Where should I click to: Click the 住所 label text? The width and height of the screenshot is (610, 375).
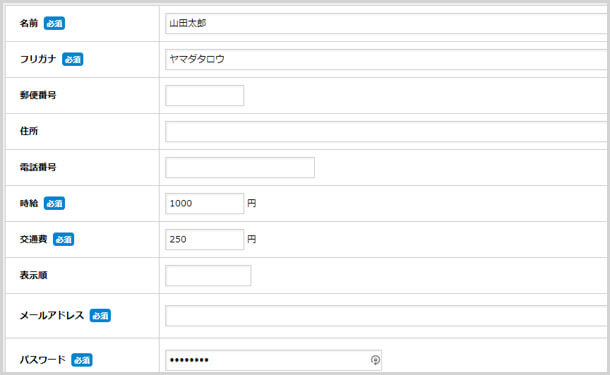(x=29, y=131)
